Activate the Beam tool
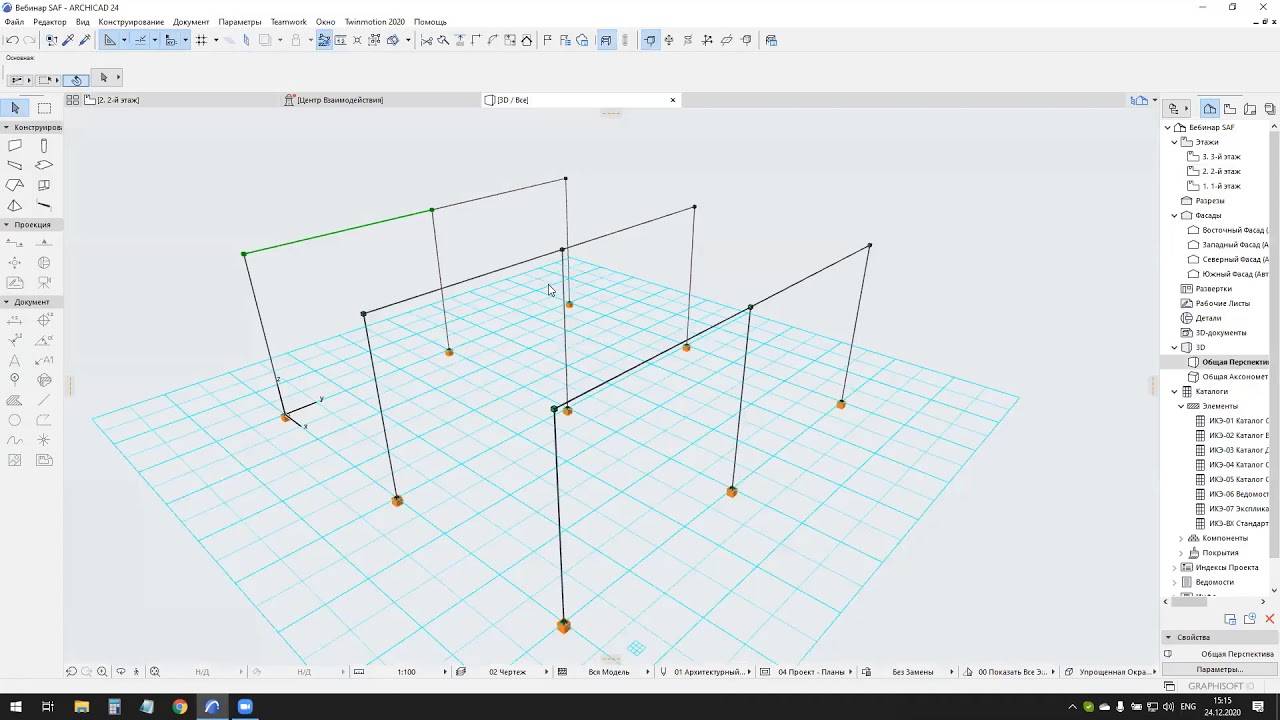Image resolution: width=1280 pixels, height=720 pixels. click(15, 165)
